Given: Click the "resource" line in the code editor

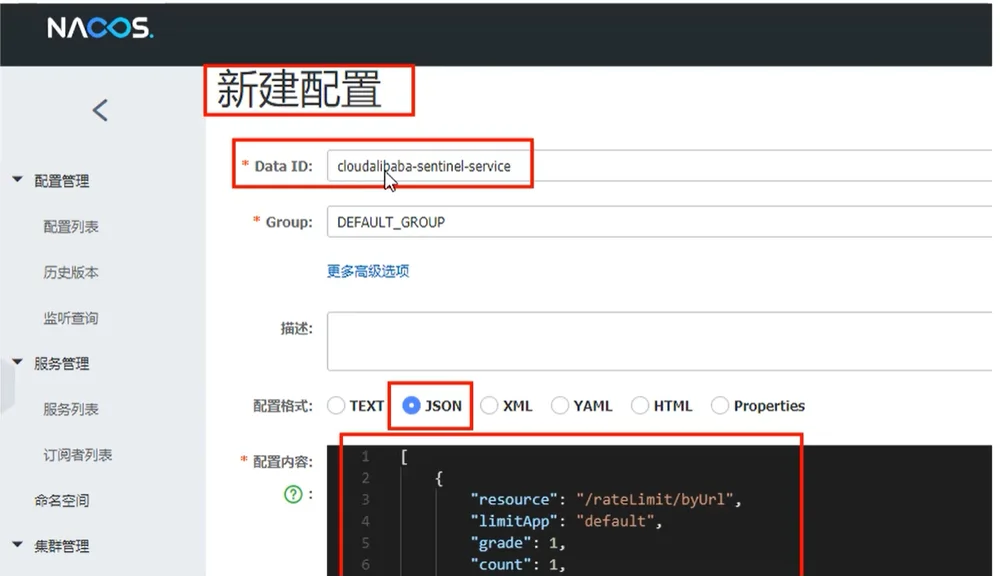Looking at the screenshot, I should [606, 499].
